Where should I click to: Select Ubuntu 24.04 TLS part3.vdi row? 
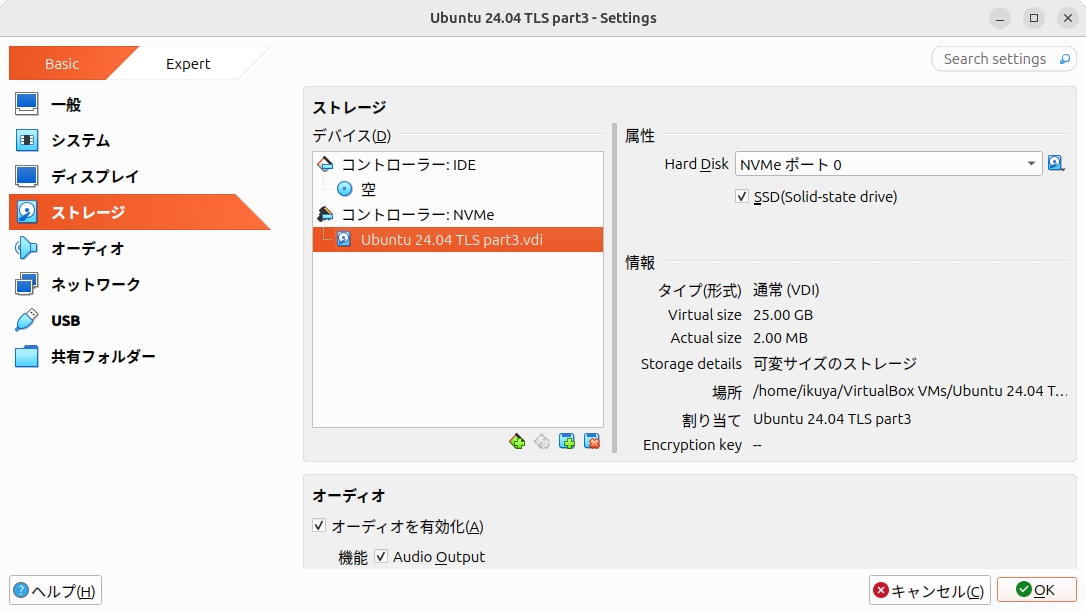pos(458,240)
